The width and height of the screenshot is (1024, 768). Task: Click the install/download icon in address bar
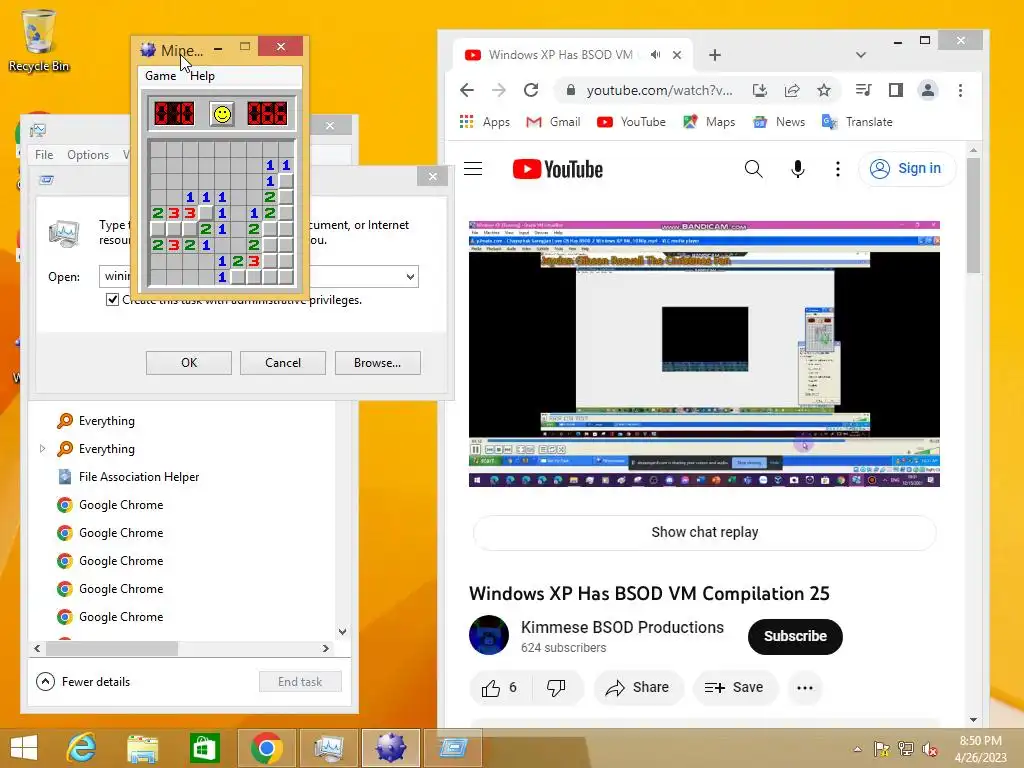pos(760,90)
